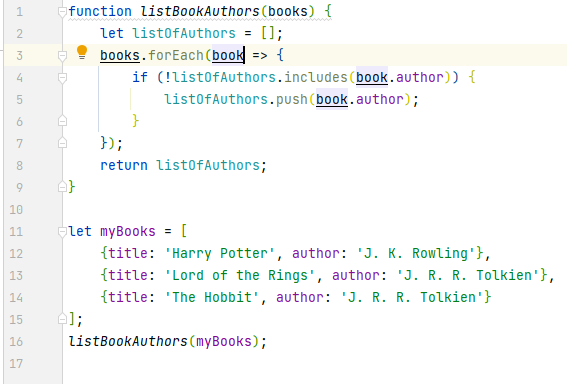
Task: Click the 'let' keyword on line 2
Action: click(x=112, y=33)
